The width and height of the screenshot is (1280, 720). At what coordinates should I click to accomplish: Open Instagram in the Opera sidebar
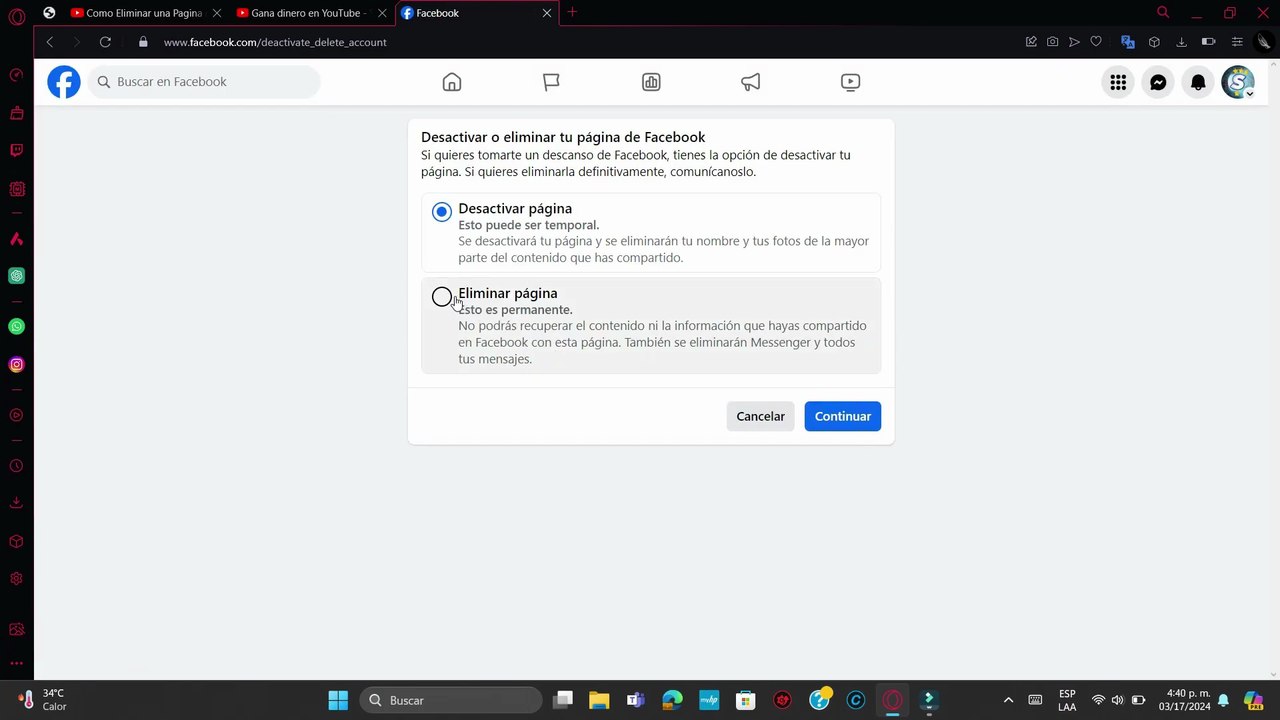[16, 365]
